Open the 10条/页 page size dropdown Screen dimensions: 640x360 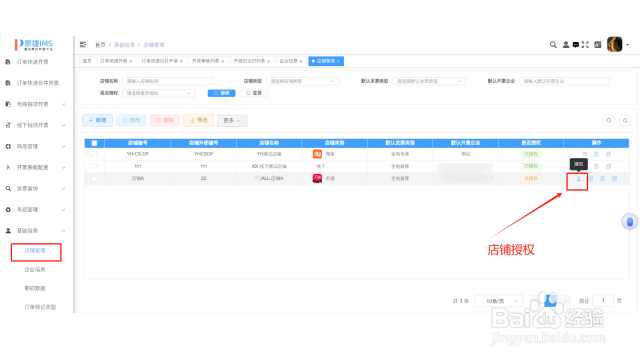pyautogui.click(x=499, y=301)
